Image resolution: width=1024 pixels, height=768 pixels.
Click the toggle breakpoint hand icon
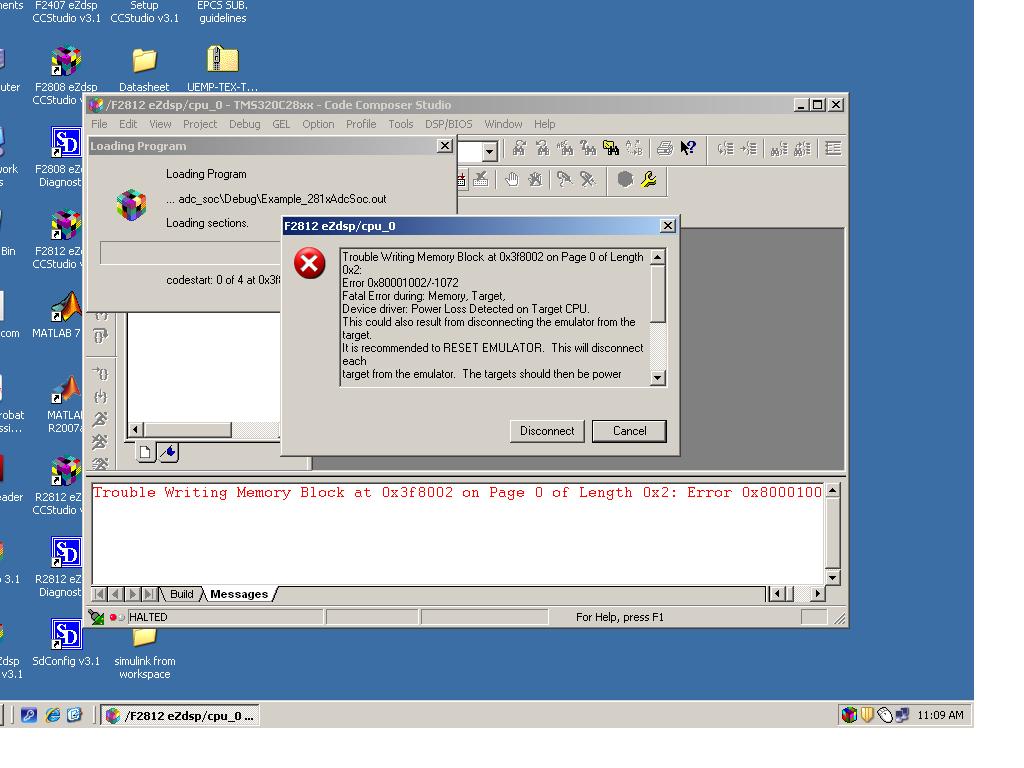coord(511,179)
